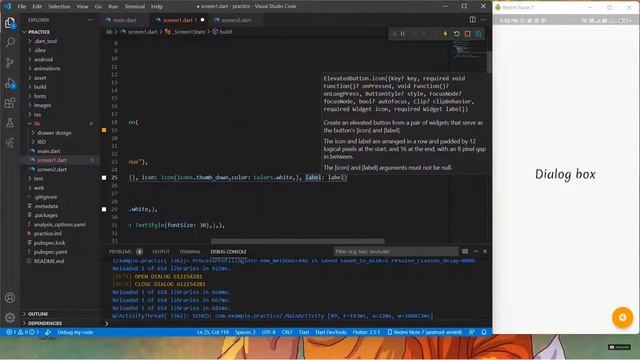
Task: Click the Ln 25 Col 110 indicator
Action: (213, 332)
